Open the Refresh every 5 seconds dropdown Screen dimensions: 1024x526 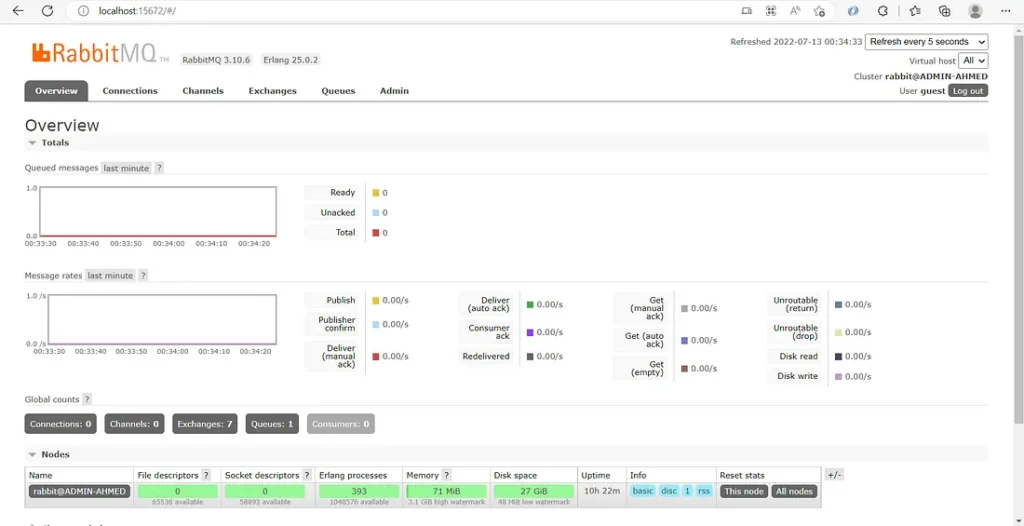click(926, 42)
